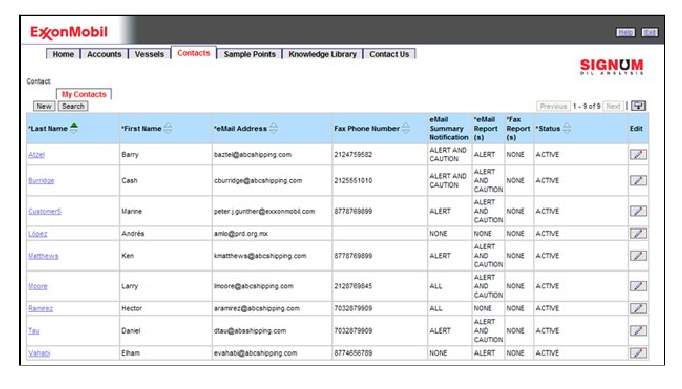Click the email cburridge@abcshipping.com
The image size is (682, 389).
(x=258, y=180)
